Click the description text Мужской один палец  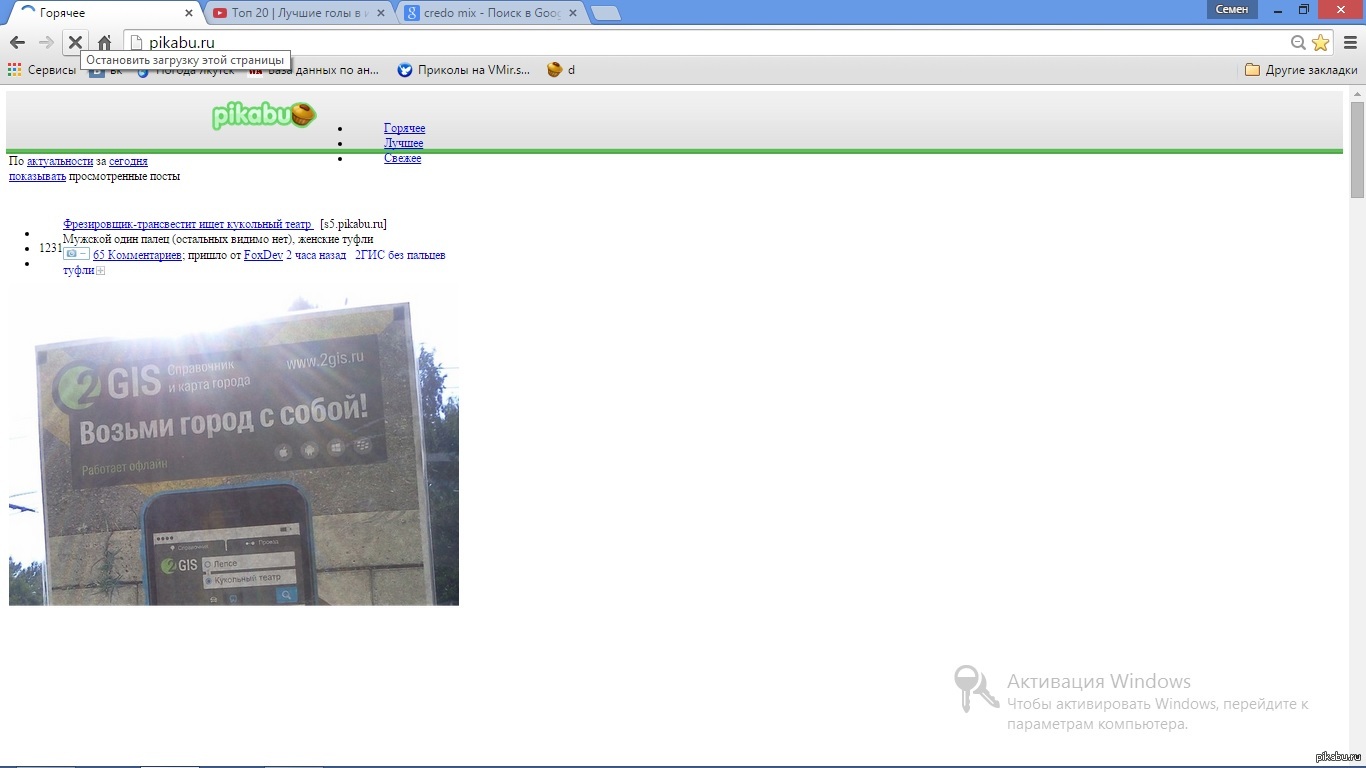tap(218, 239)
